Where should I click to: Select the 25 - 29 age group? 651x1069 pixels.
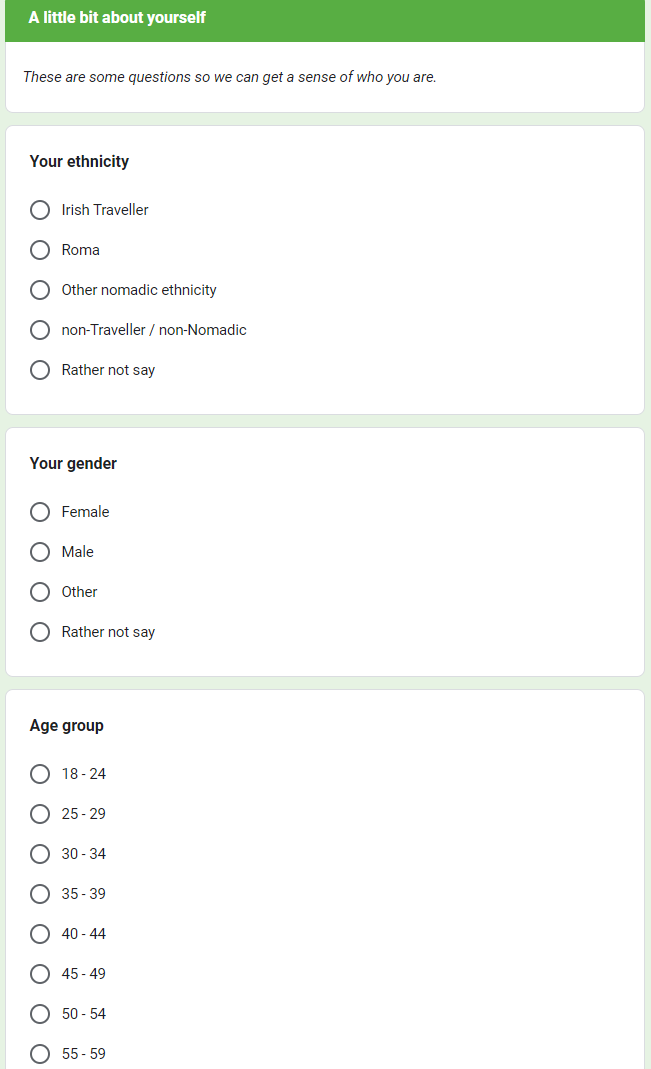click(x=40, y=814)
